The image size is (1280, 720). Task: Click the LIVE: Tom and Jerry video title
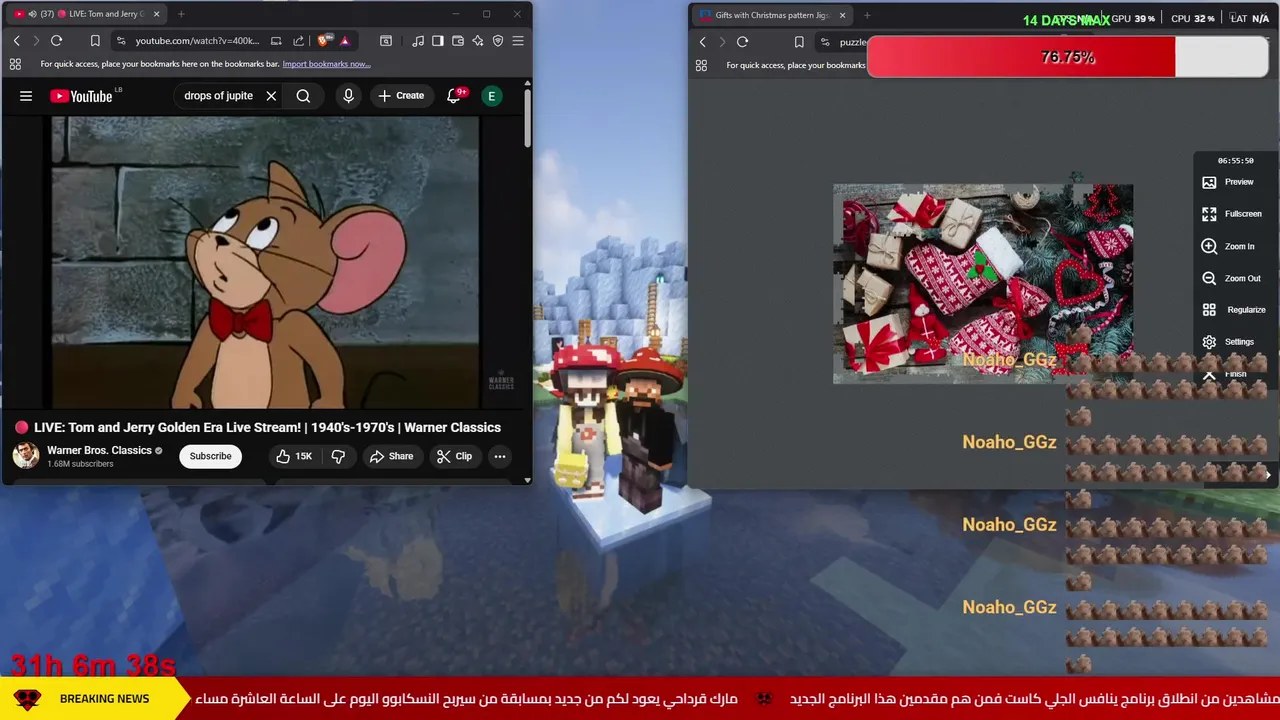[x=267, y=427]
